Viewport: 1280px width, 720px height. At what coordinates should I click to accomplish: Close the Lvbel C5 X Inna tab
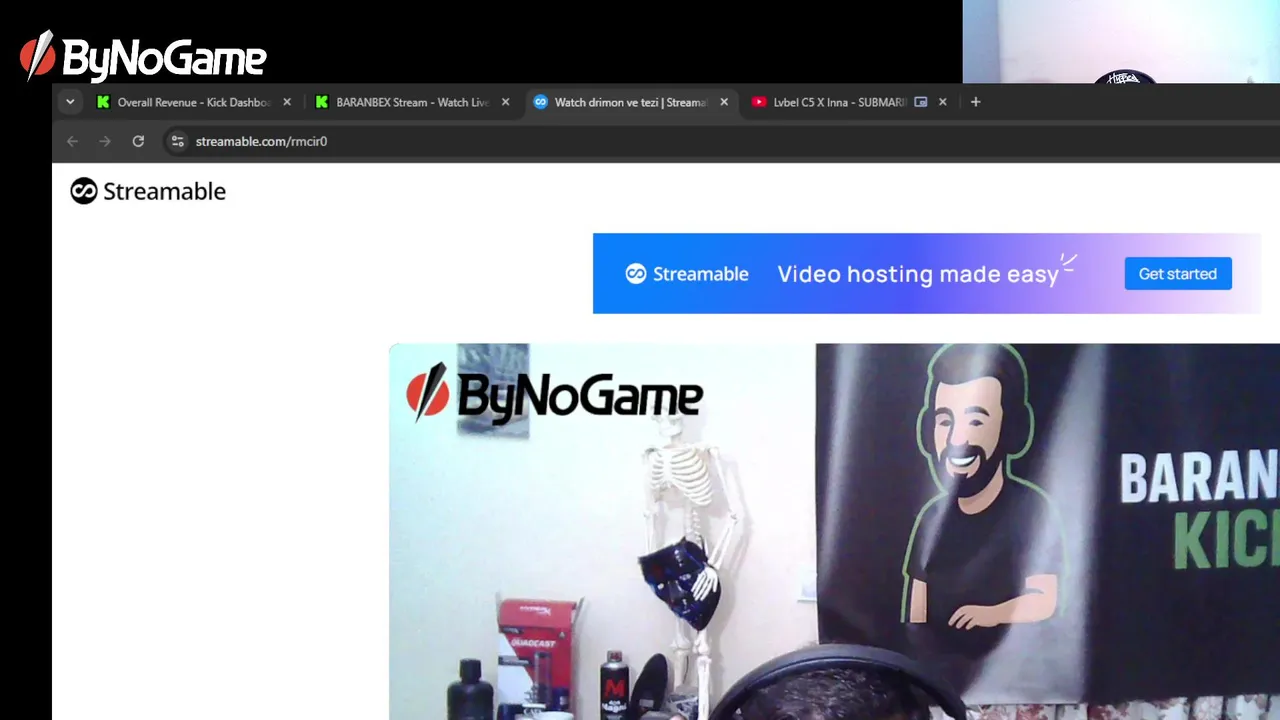pos(942,102)
